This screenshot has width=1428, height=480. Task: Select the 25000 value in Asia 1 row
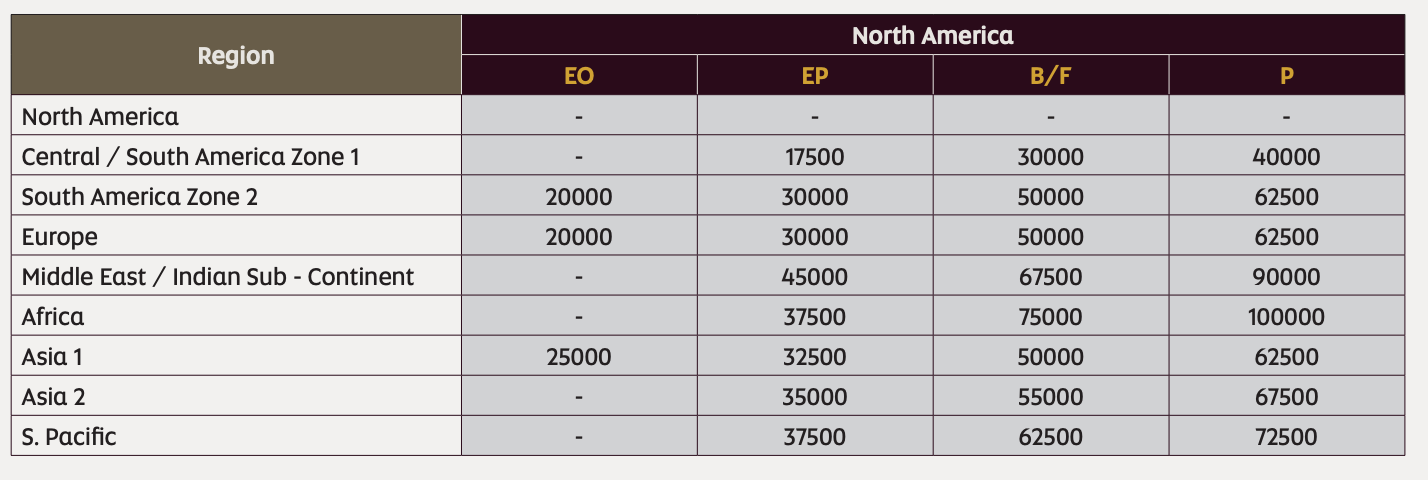pyautogui.click(x=579, y=357)
